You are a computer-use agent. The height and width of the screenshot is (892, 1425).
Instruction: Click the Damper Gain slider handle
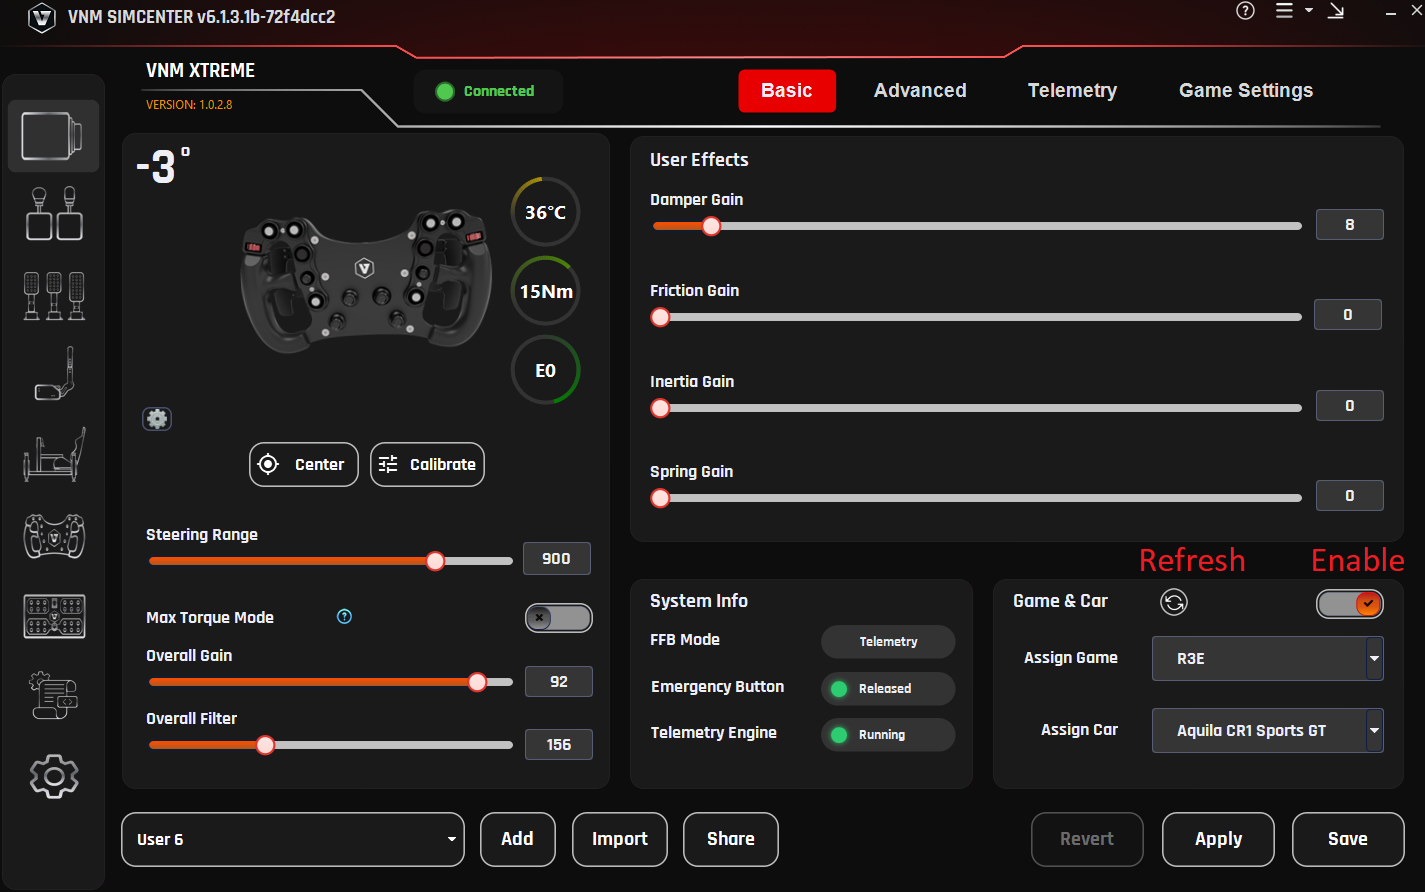[x=711, y=226]
